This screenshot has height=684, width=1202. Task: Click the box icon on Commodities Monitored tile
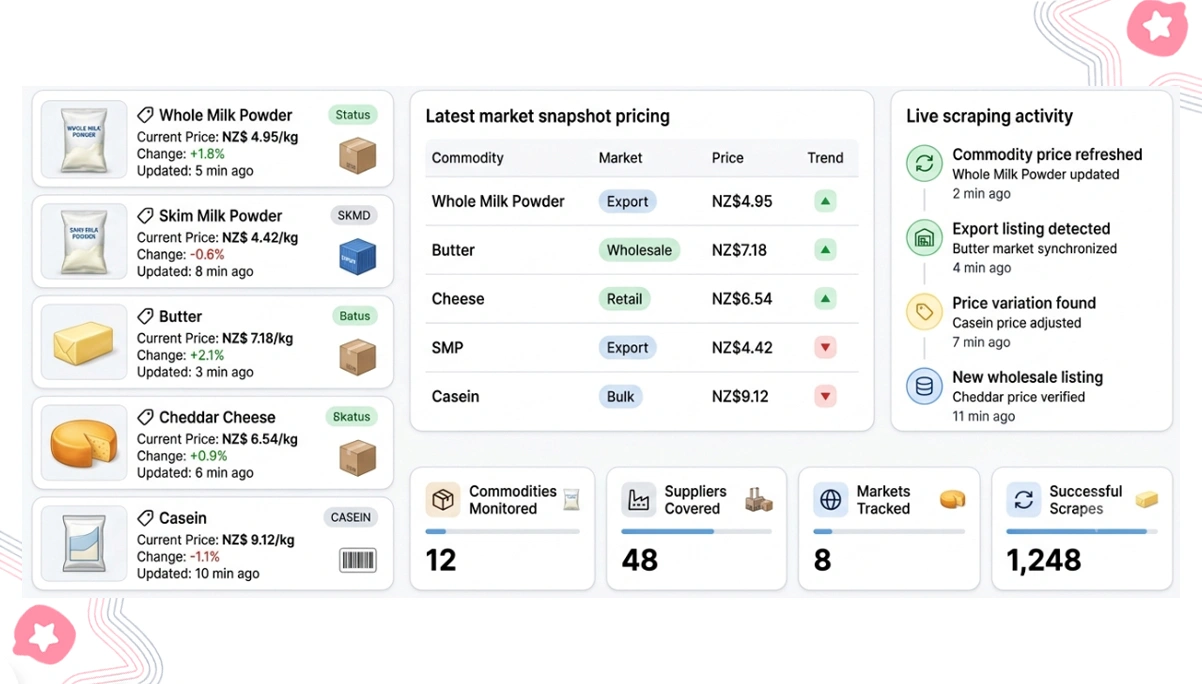tap(443, 499)
